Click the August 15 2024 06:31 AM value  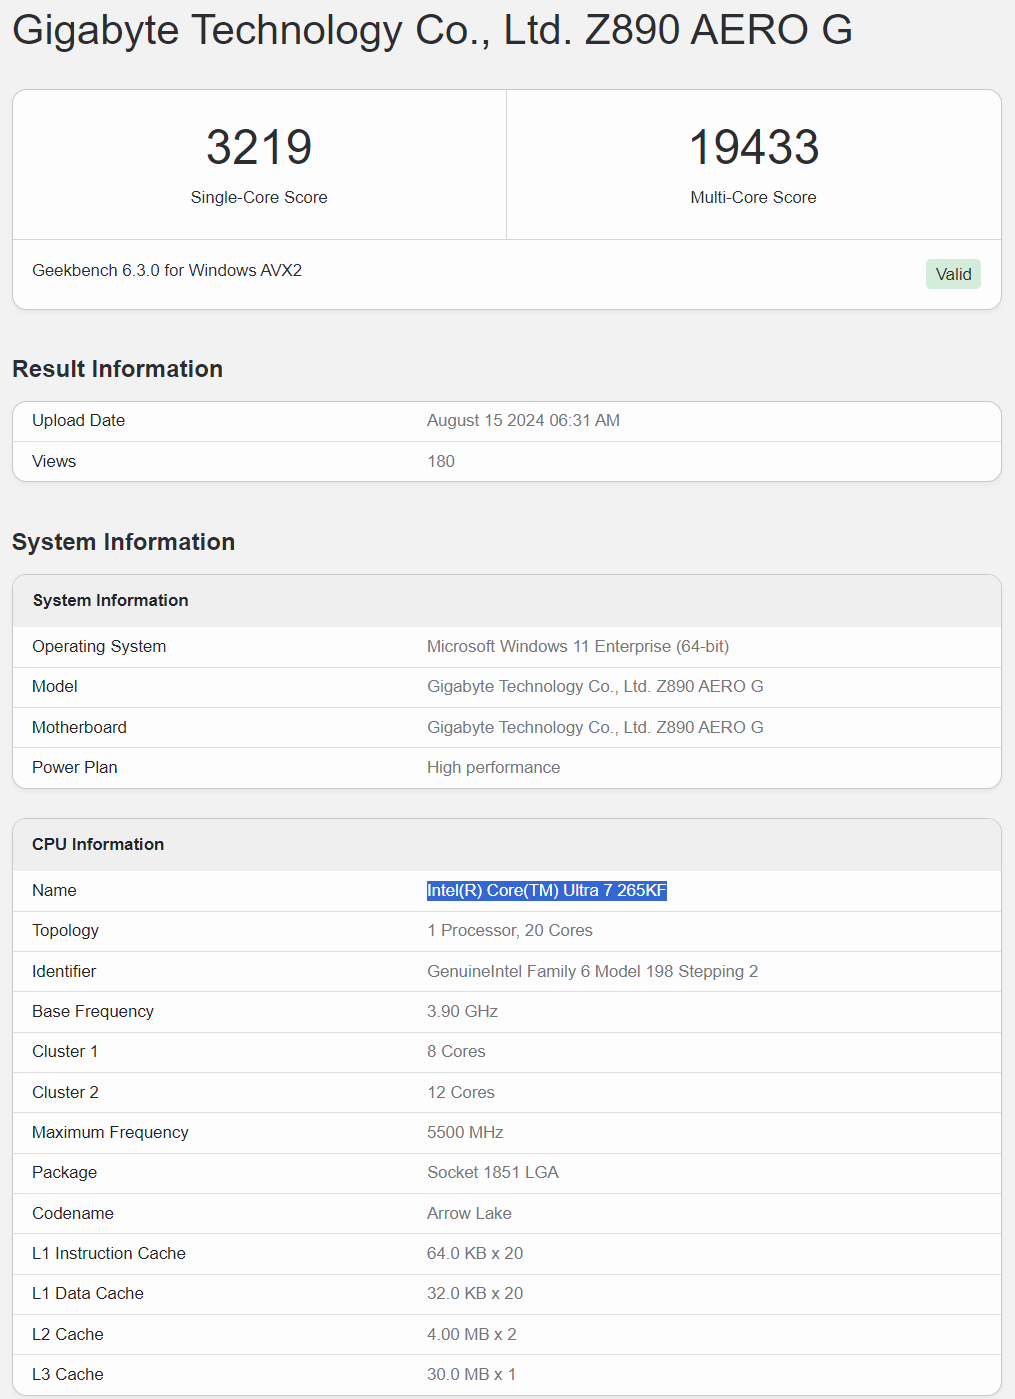pos(523,420)
